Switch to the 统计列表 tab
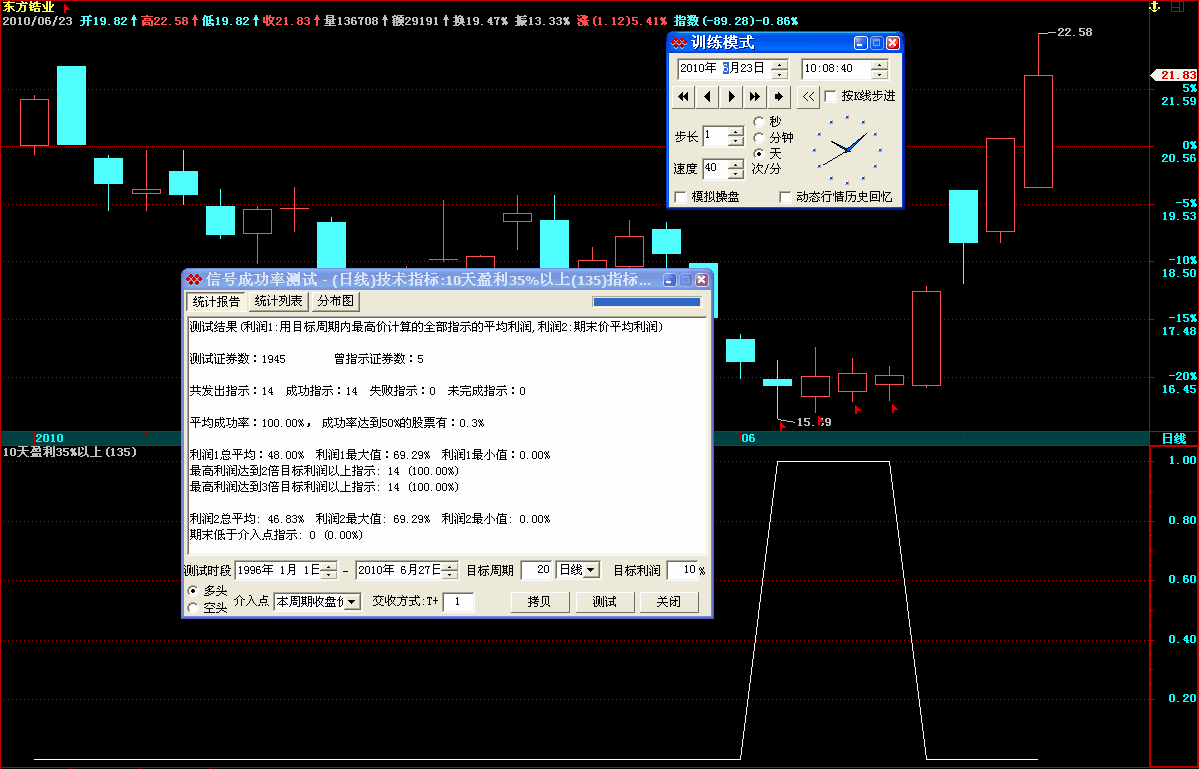 point(278,301)
